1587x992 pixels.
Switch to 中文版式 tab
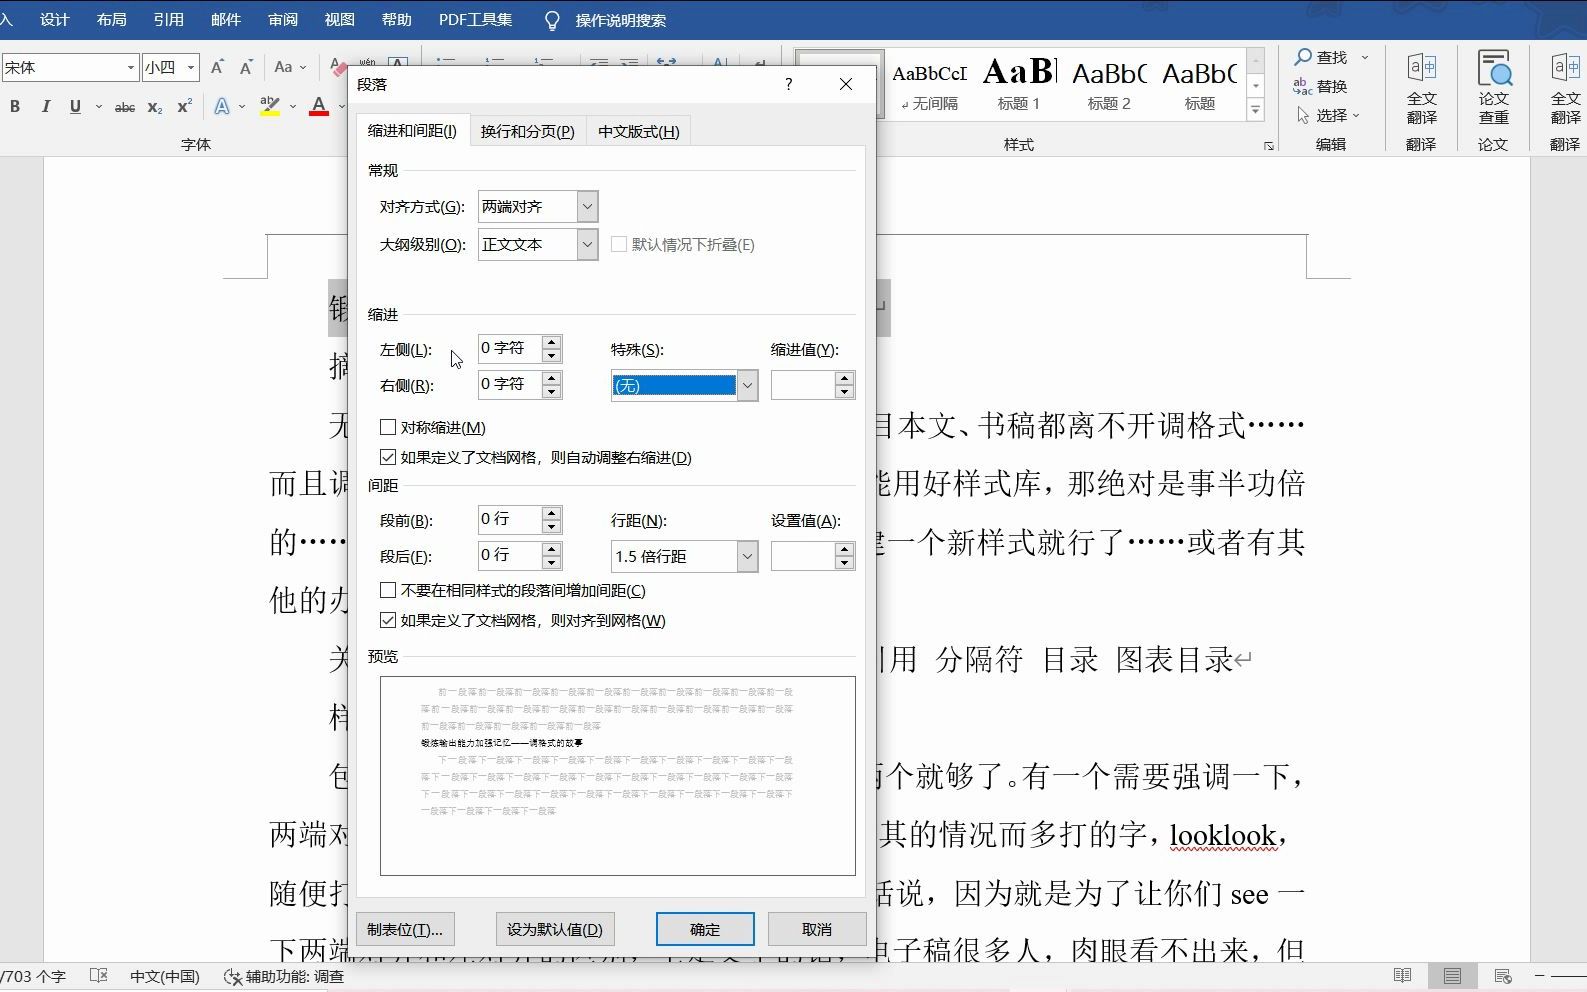pyautogui.click(x=638, y=132)
